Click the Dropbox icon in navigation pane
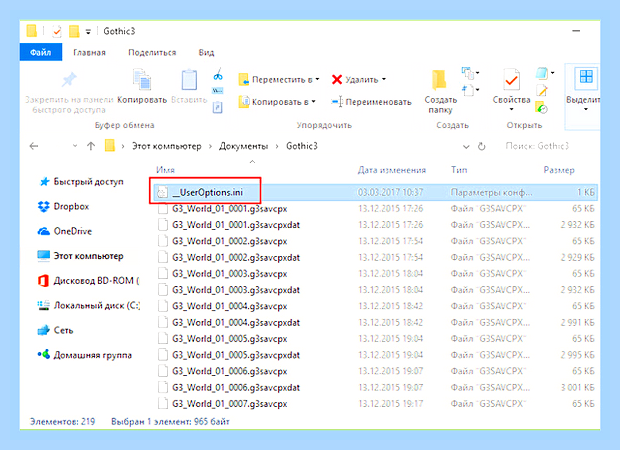This screenshot has width=620, height=450. pos(43,206)
